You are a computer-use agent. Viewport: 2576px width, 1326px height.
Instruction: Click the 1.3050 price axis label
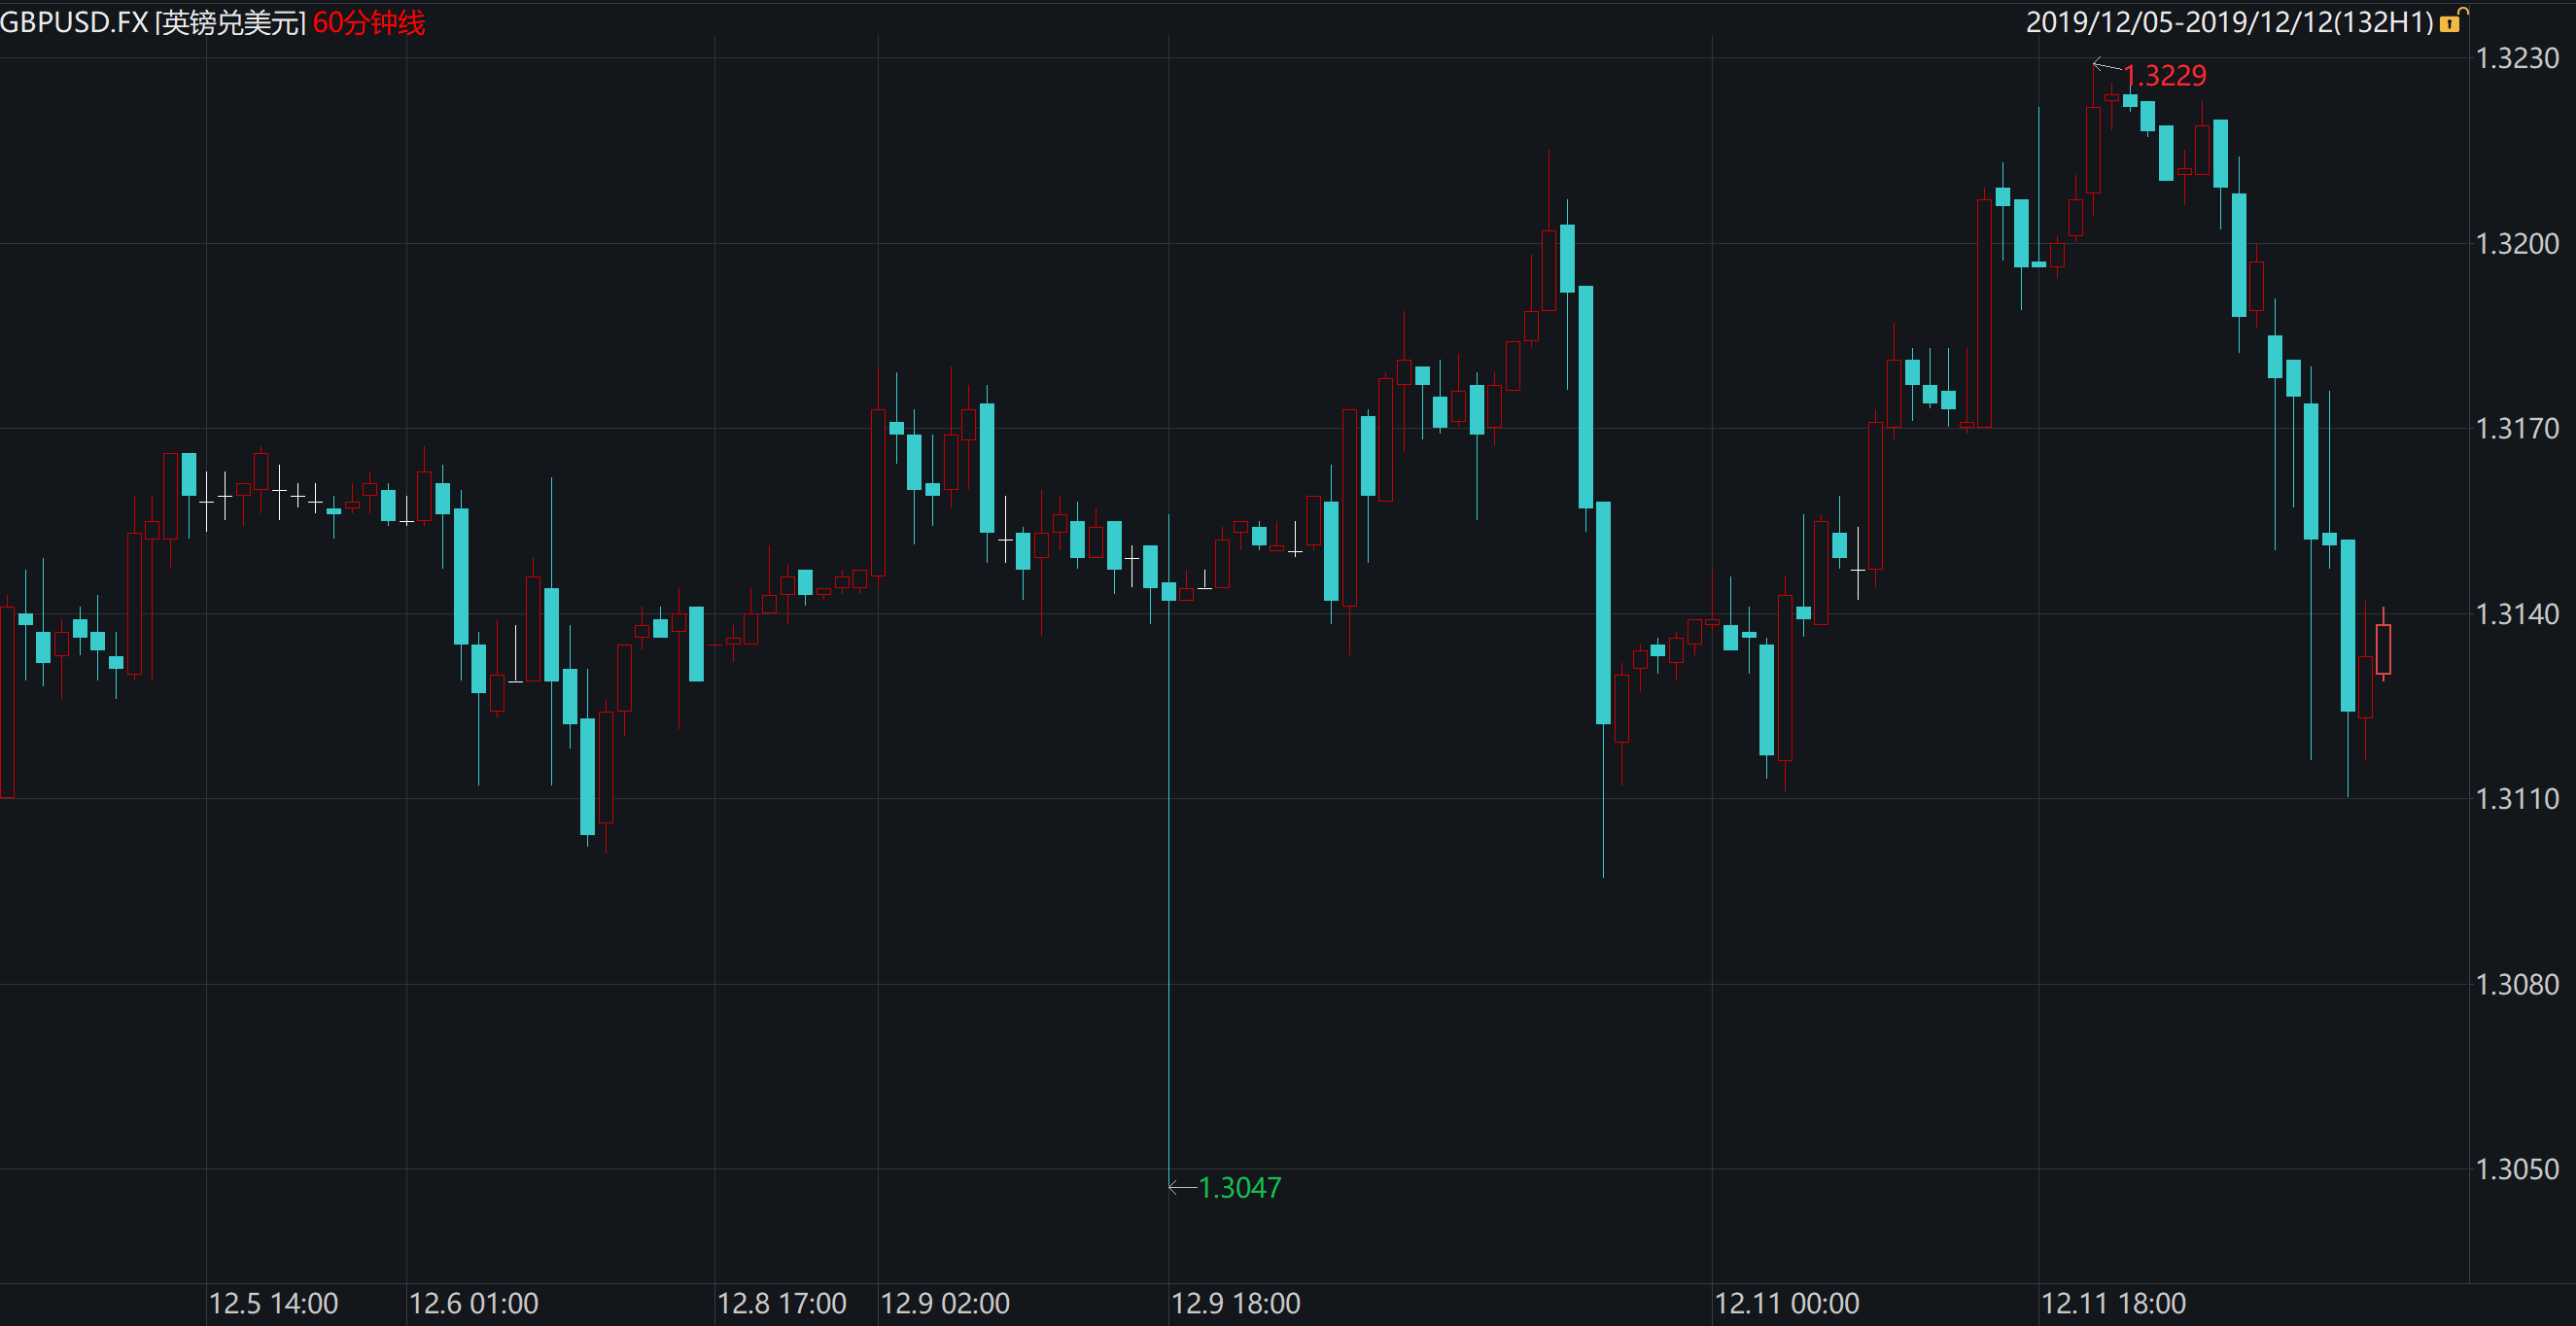tap(2516, 1169)
